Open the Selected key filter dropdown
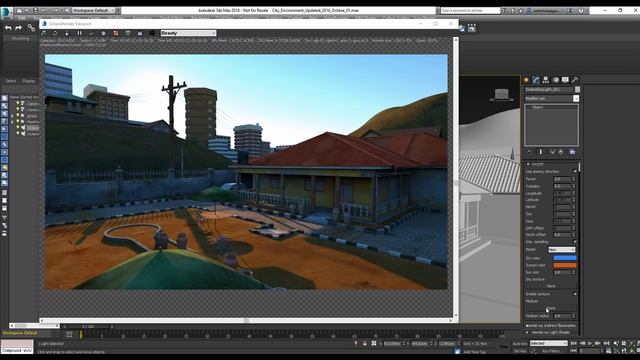This screenshot has height=360, width=640. point(549,344)
